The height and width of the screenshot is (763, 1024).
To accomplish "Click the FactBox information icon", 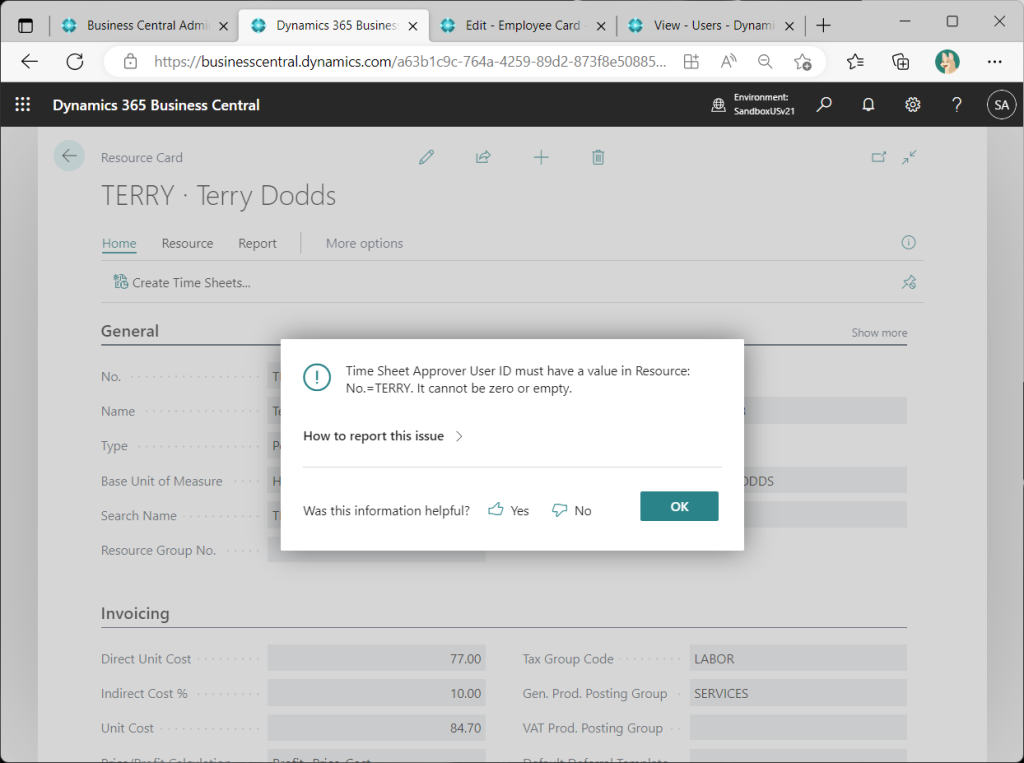I will point(908,242).
